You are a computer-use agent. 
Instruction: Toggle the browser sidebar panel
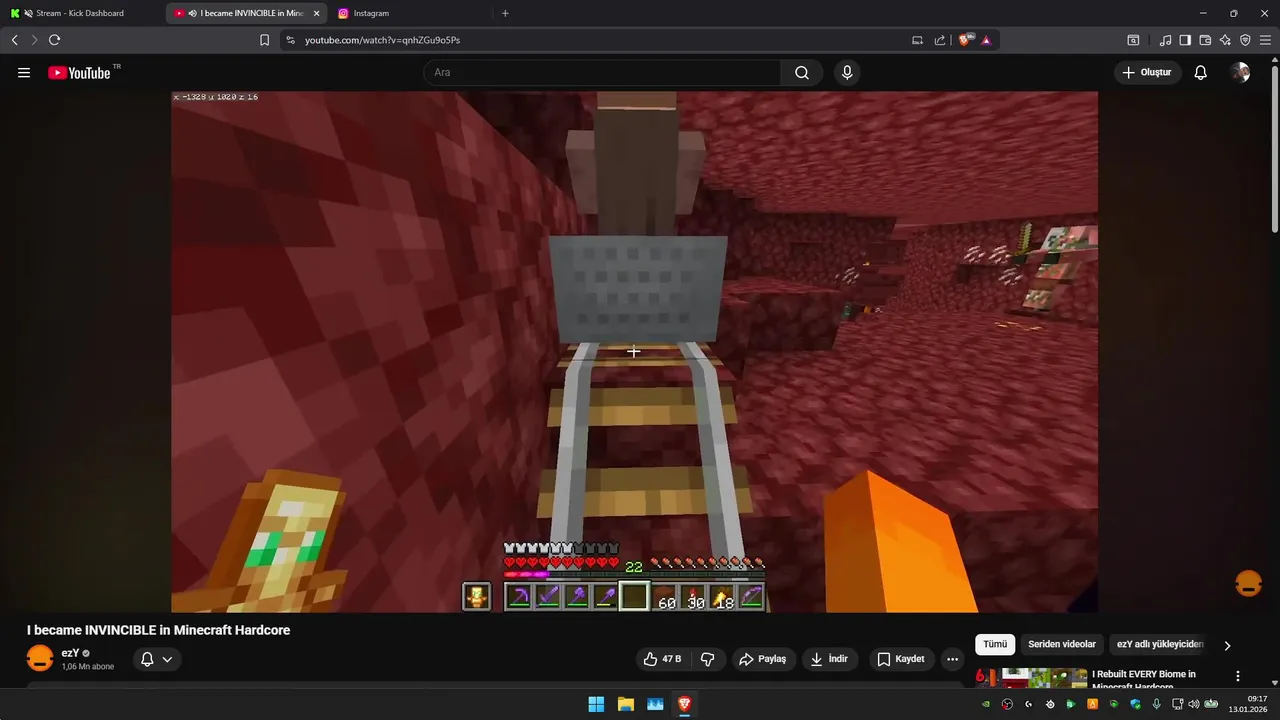coord(1185,40)
